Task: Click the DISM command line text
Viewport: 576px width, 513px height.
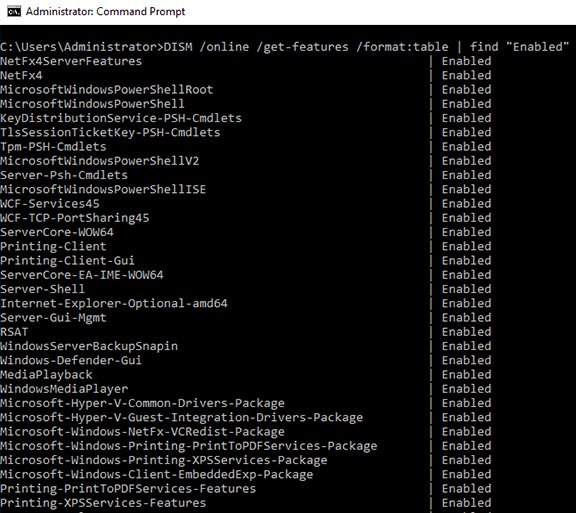Action: (x=284, y=47)
